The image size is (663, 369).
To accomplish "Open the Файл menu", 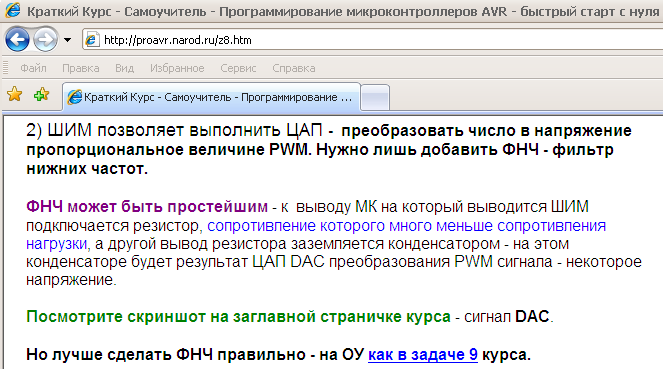I will tap(33, 68).
